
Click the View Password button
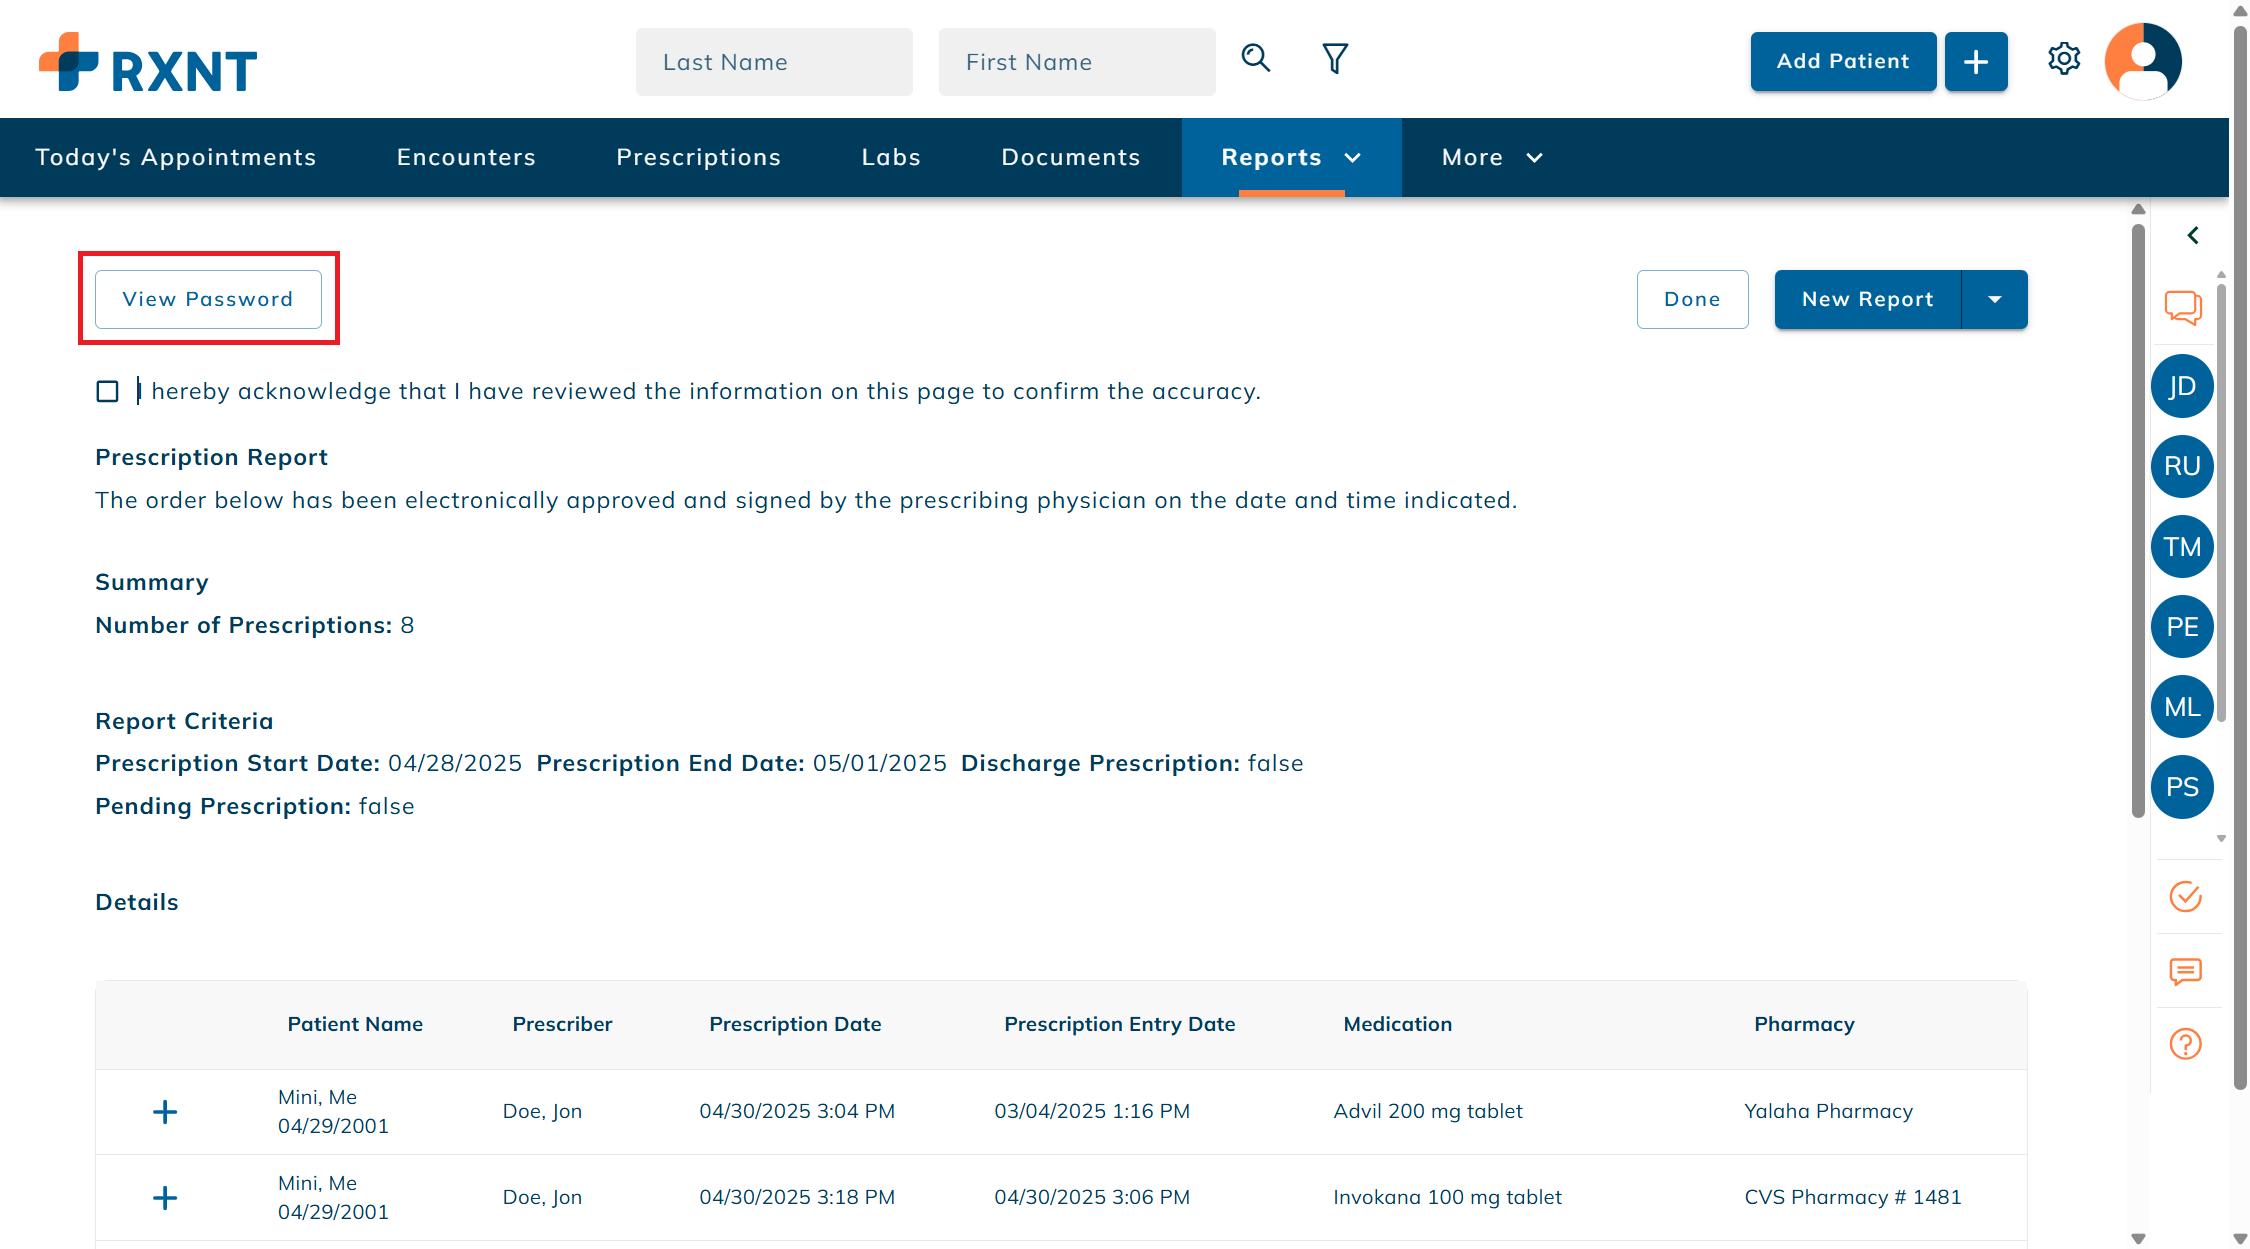(x=208, y=299)
